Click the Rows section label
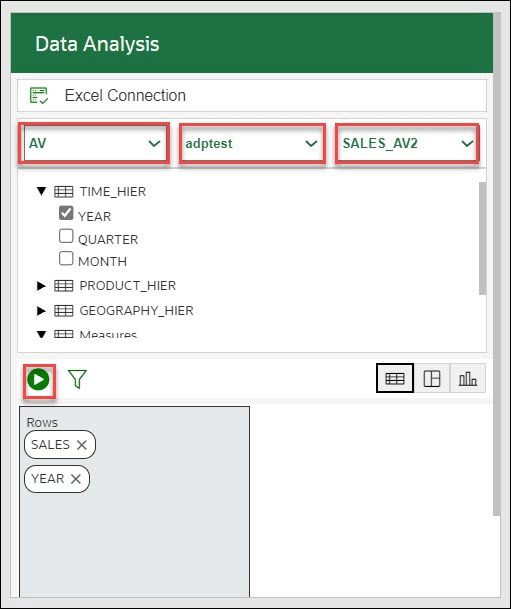 point(42,423)
